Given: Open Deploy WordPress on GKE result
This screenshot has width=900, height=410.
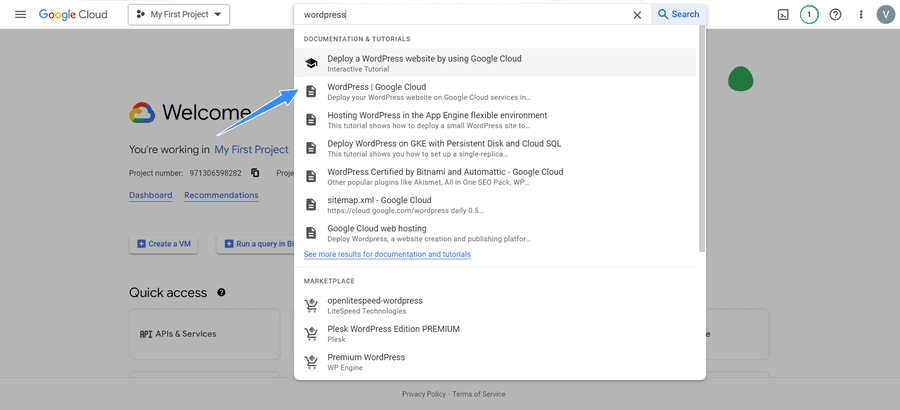Looking at the screenshot, I should click(x=497, y=148).
